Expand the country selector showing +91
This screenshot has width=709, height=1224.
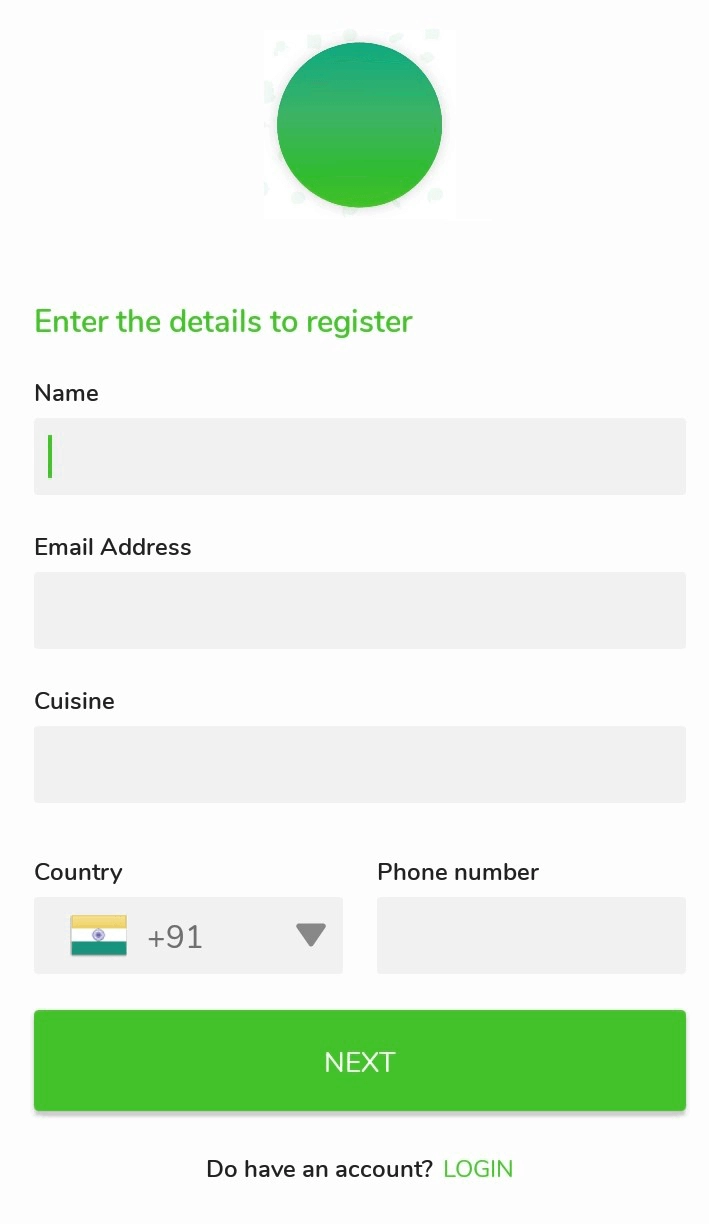pyautogui.click(x=188, y=935)
